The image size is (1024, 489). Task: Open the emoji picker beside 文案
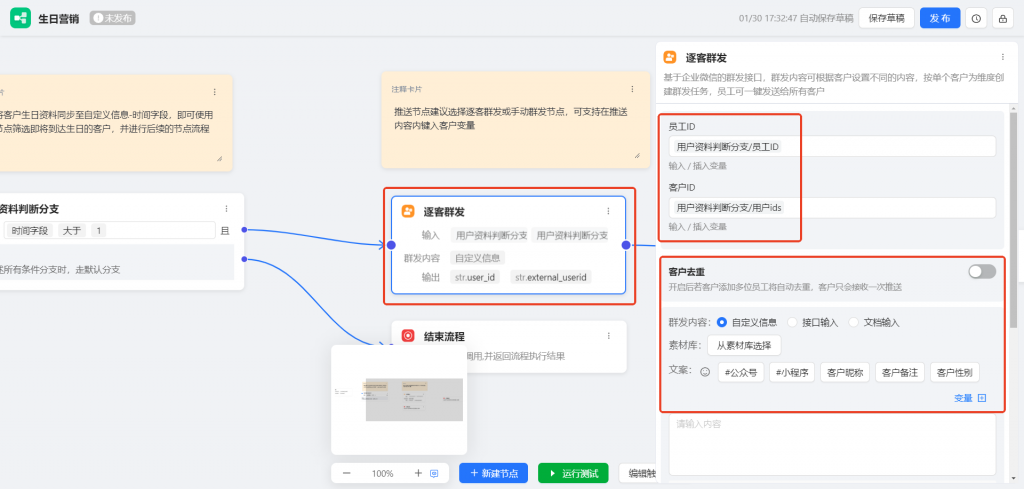[x=705, y=372]
